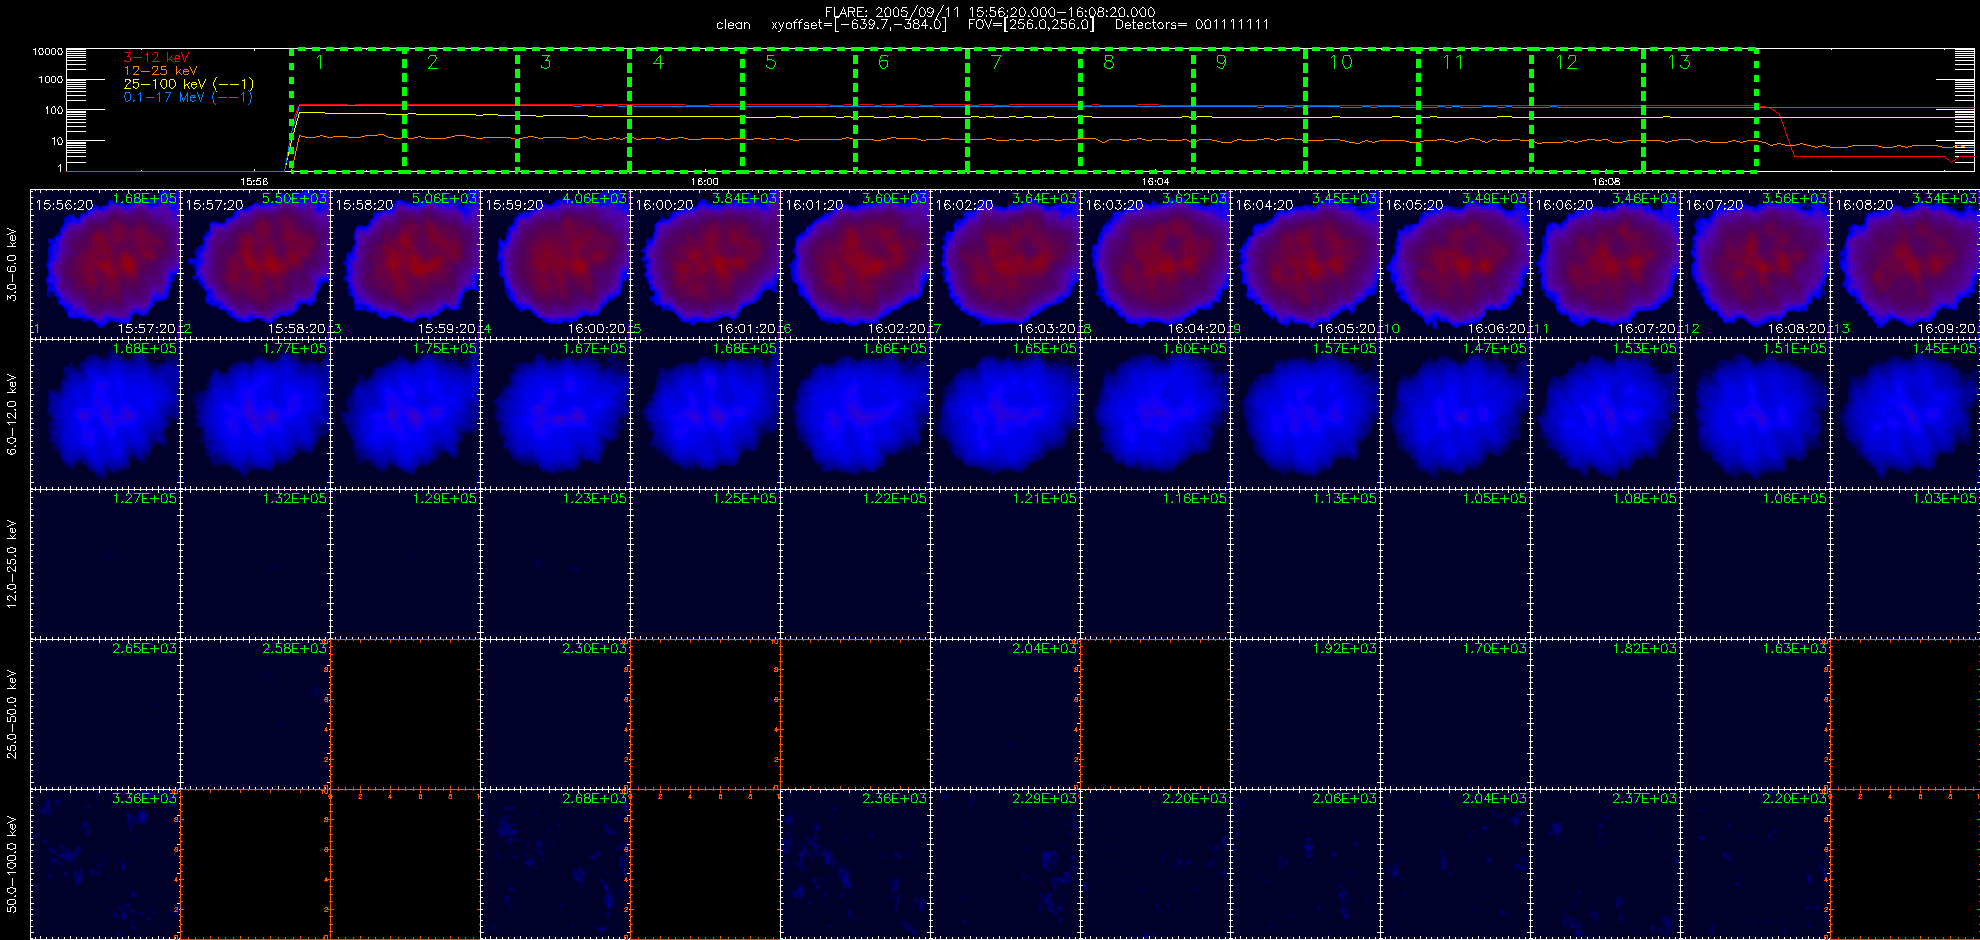The image size is (1980, 940).
Task: Click the 2.58E+03 value in the 25.0-50.0 keV row
Action: (x=294, y=648)
